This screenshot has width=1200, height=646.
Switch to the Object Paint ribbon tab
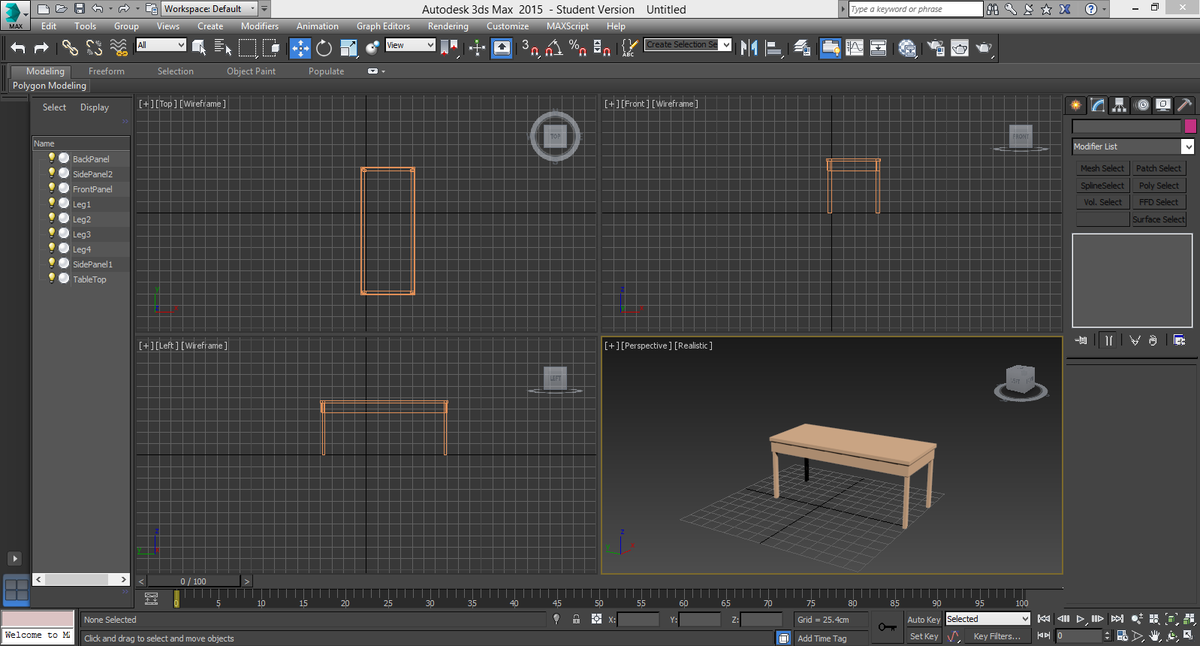(251, 71)
